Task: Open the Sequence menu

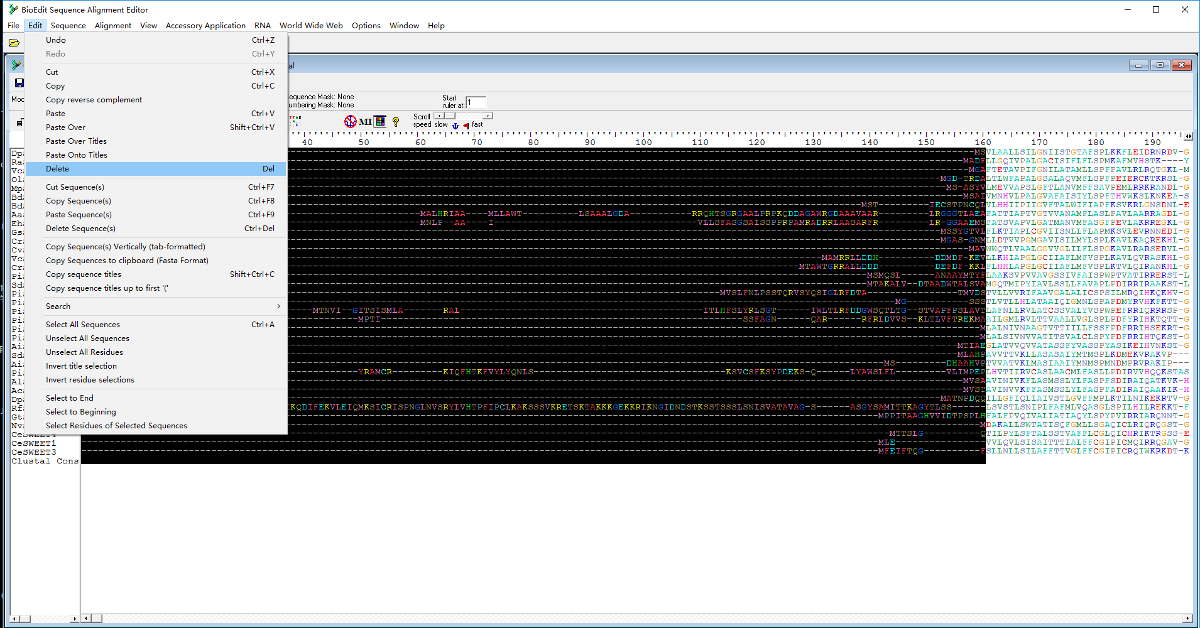Action: click(68, 25)
